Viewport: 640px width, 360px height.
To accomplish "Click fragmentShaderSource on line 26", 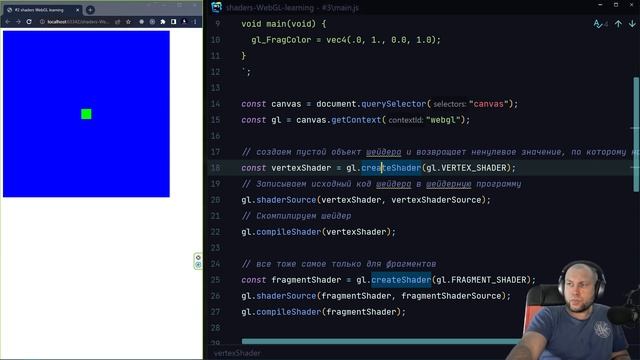I will (451, 296).
